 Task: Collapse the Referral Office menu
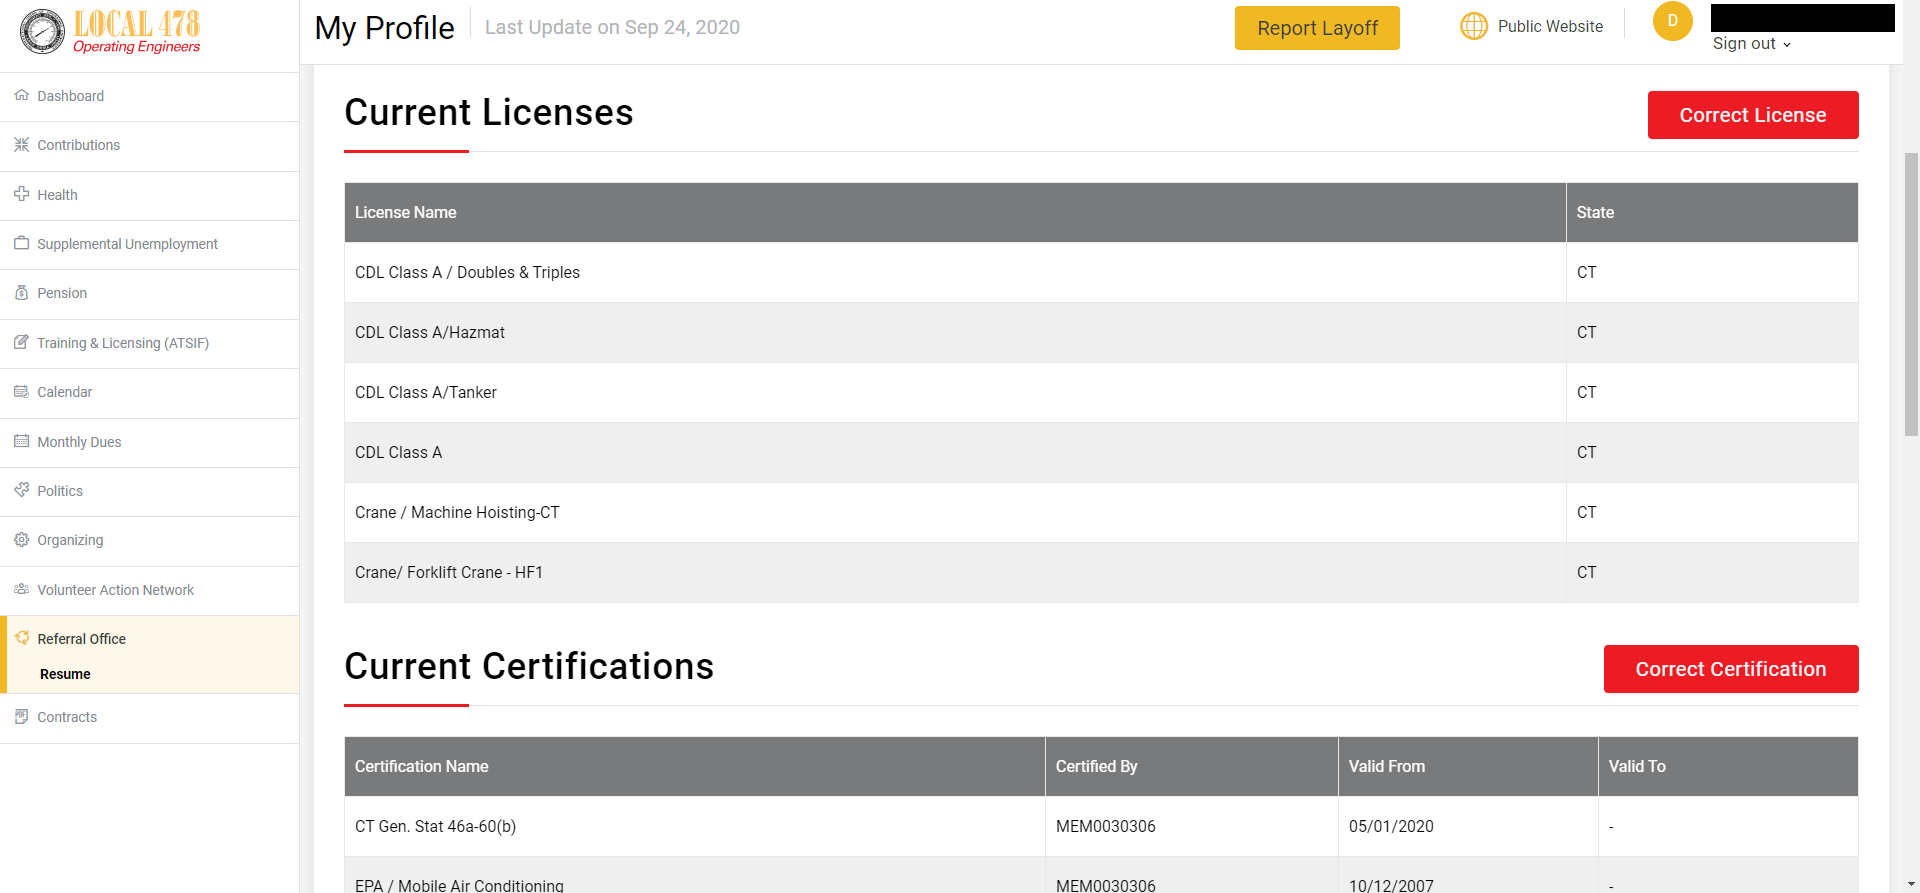(x=81, y=639)
